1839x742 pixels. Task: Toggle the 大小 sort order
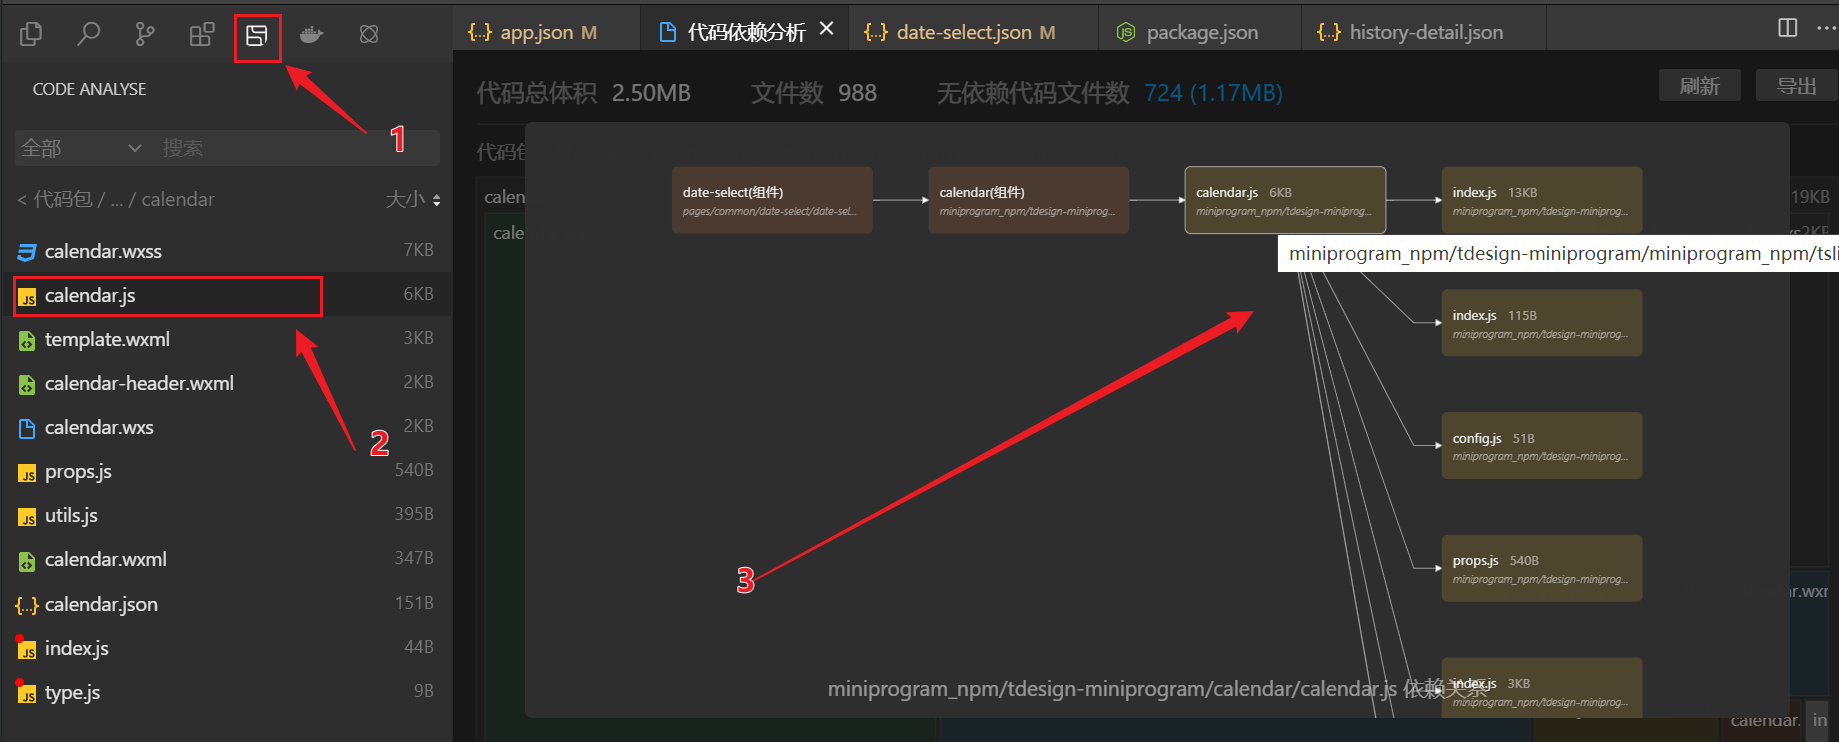tap(413, 200)
